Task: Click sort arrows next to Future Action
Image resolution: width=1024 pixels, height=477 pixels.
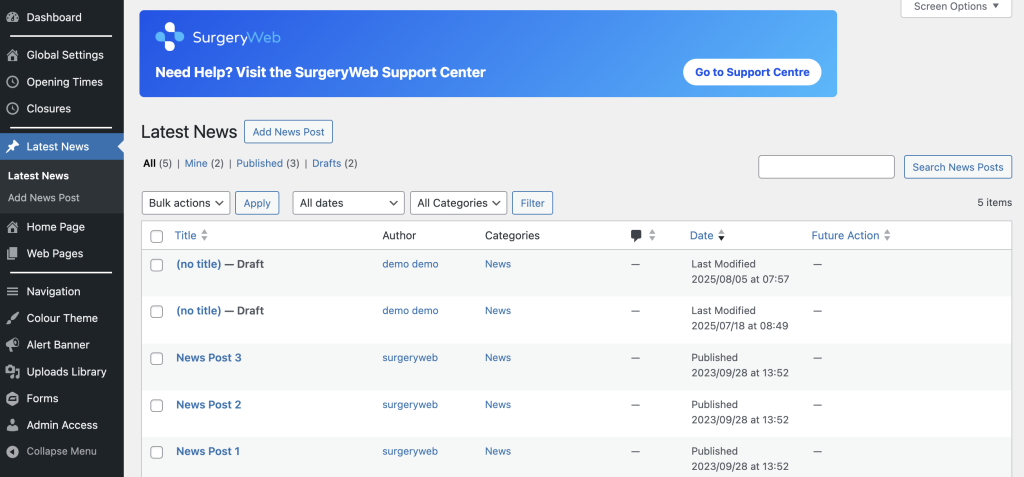Action: coord(887,236)
